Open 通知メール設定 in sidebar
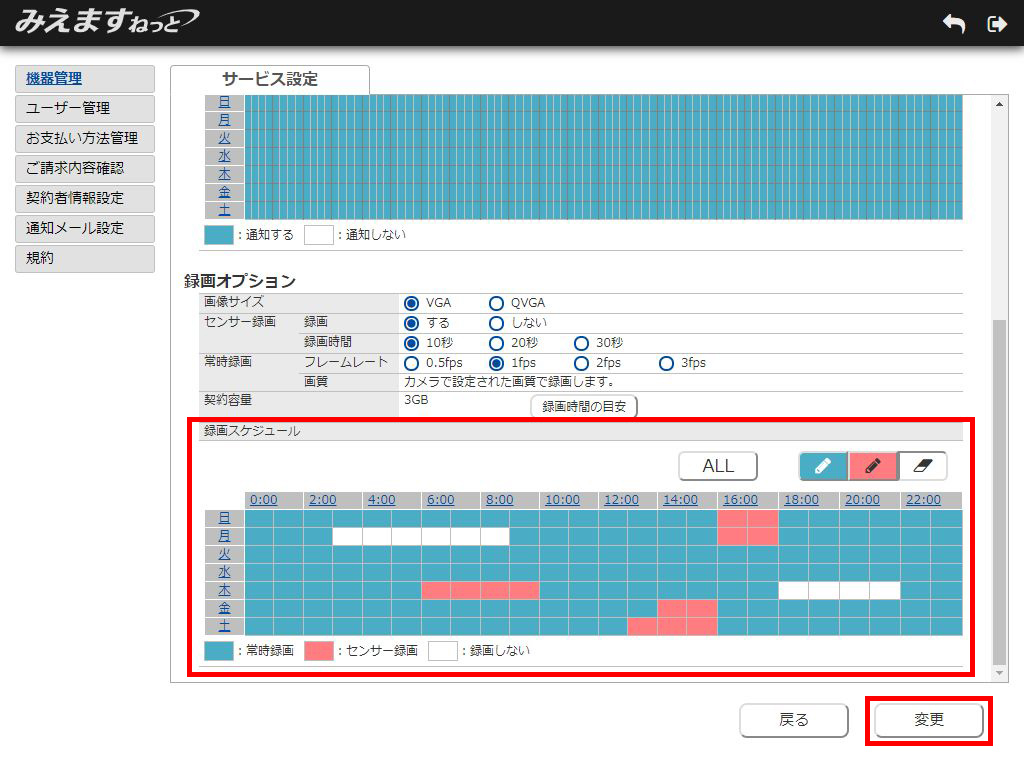Viewport: 1024px width, 768px height. 85,228
